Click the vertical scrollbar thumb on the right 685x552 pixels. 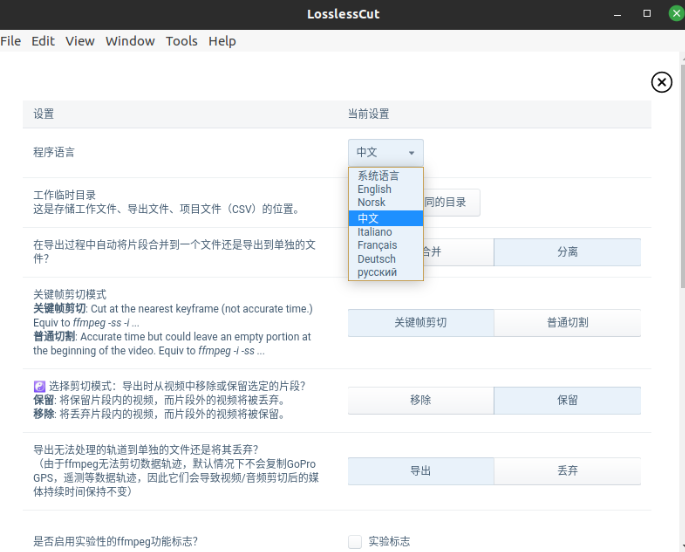click(x=682, y=176)
